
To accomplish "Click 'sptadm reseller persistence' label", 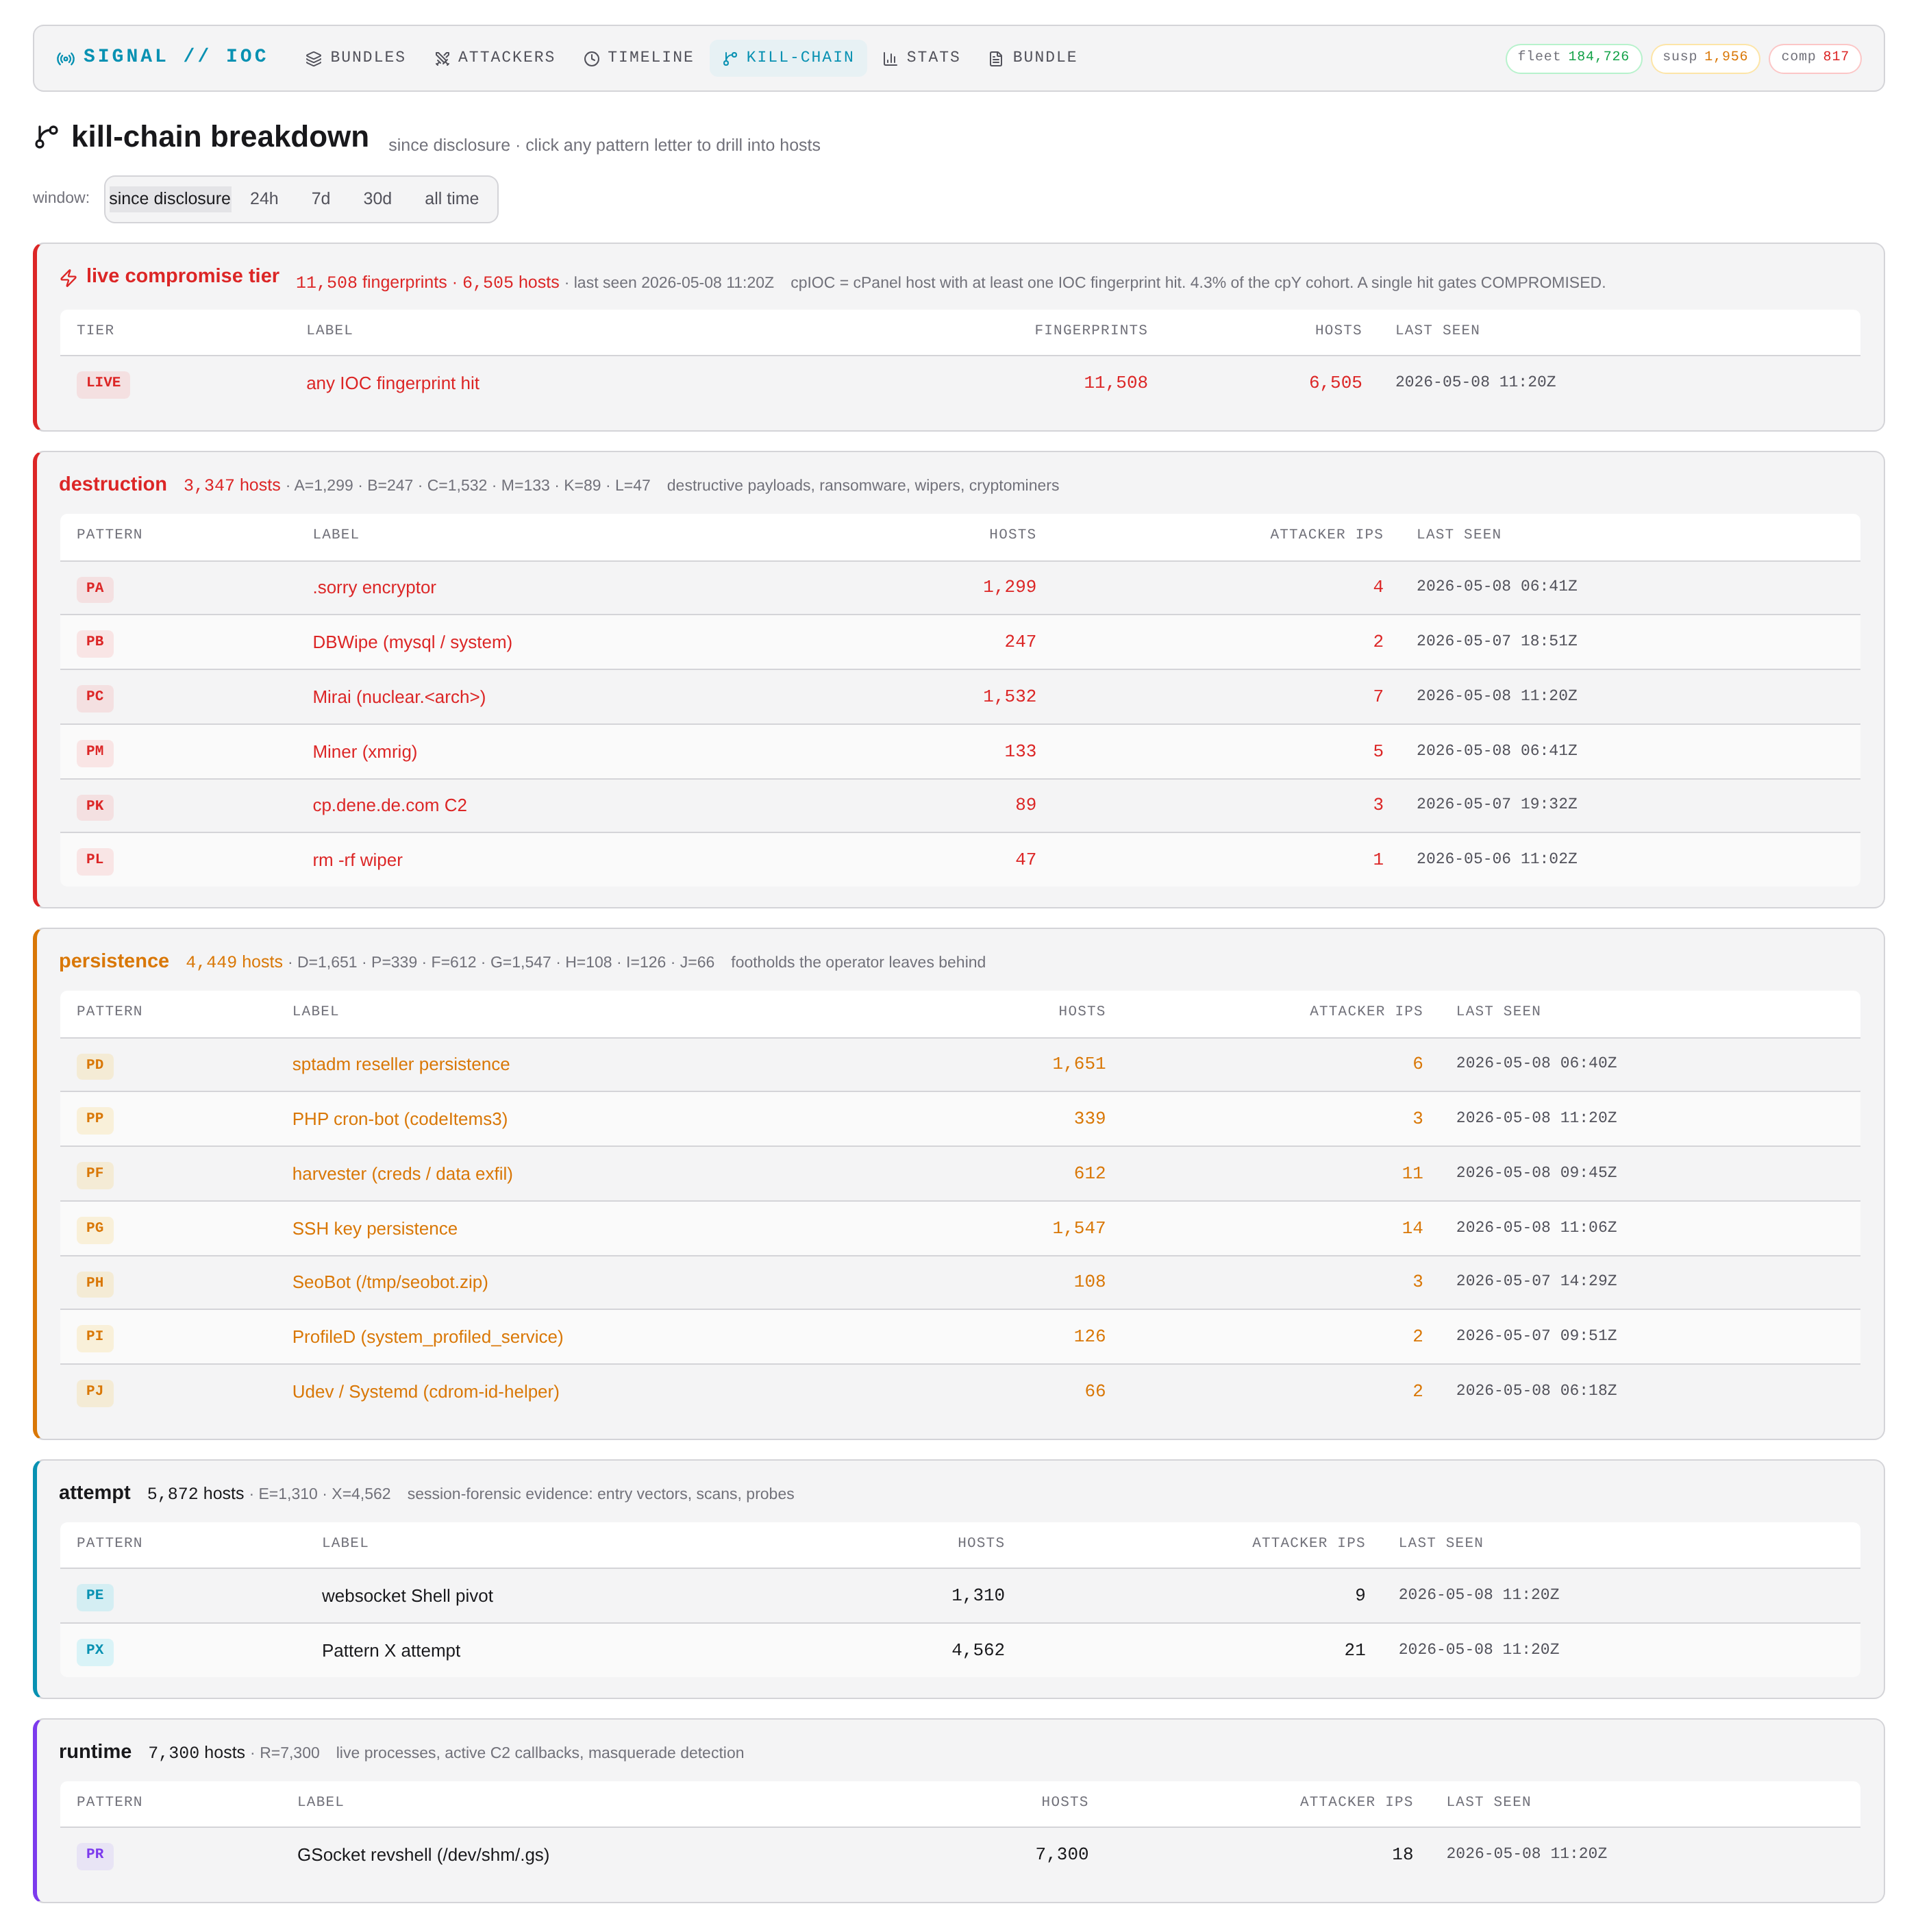I will click(401, 1065).
